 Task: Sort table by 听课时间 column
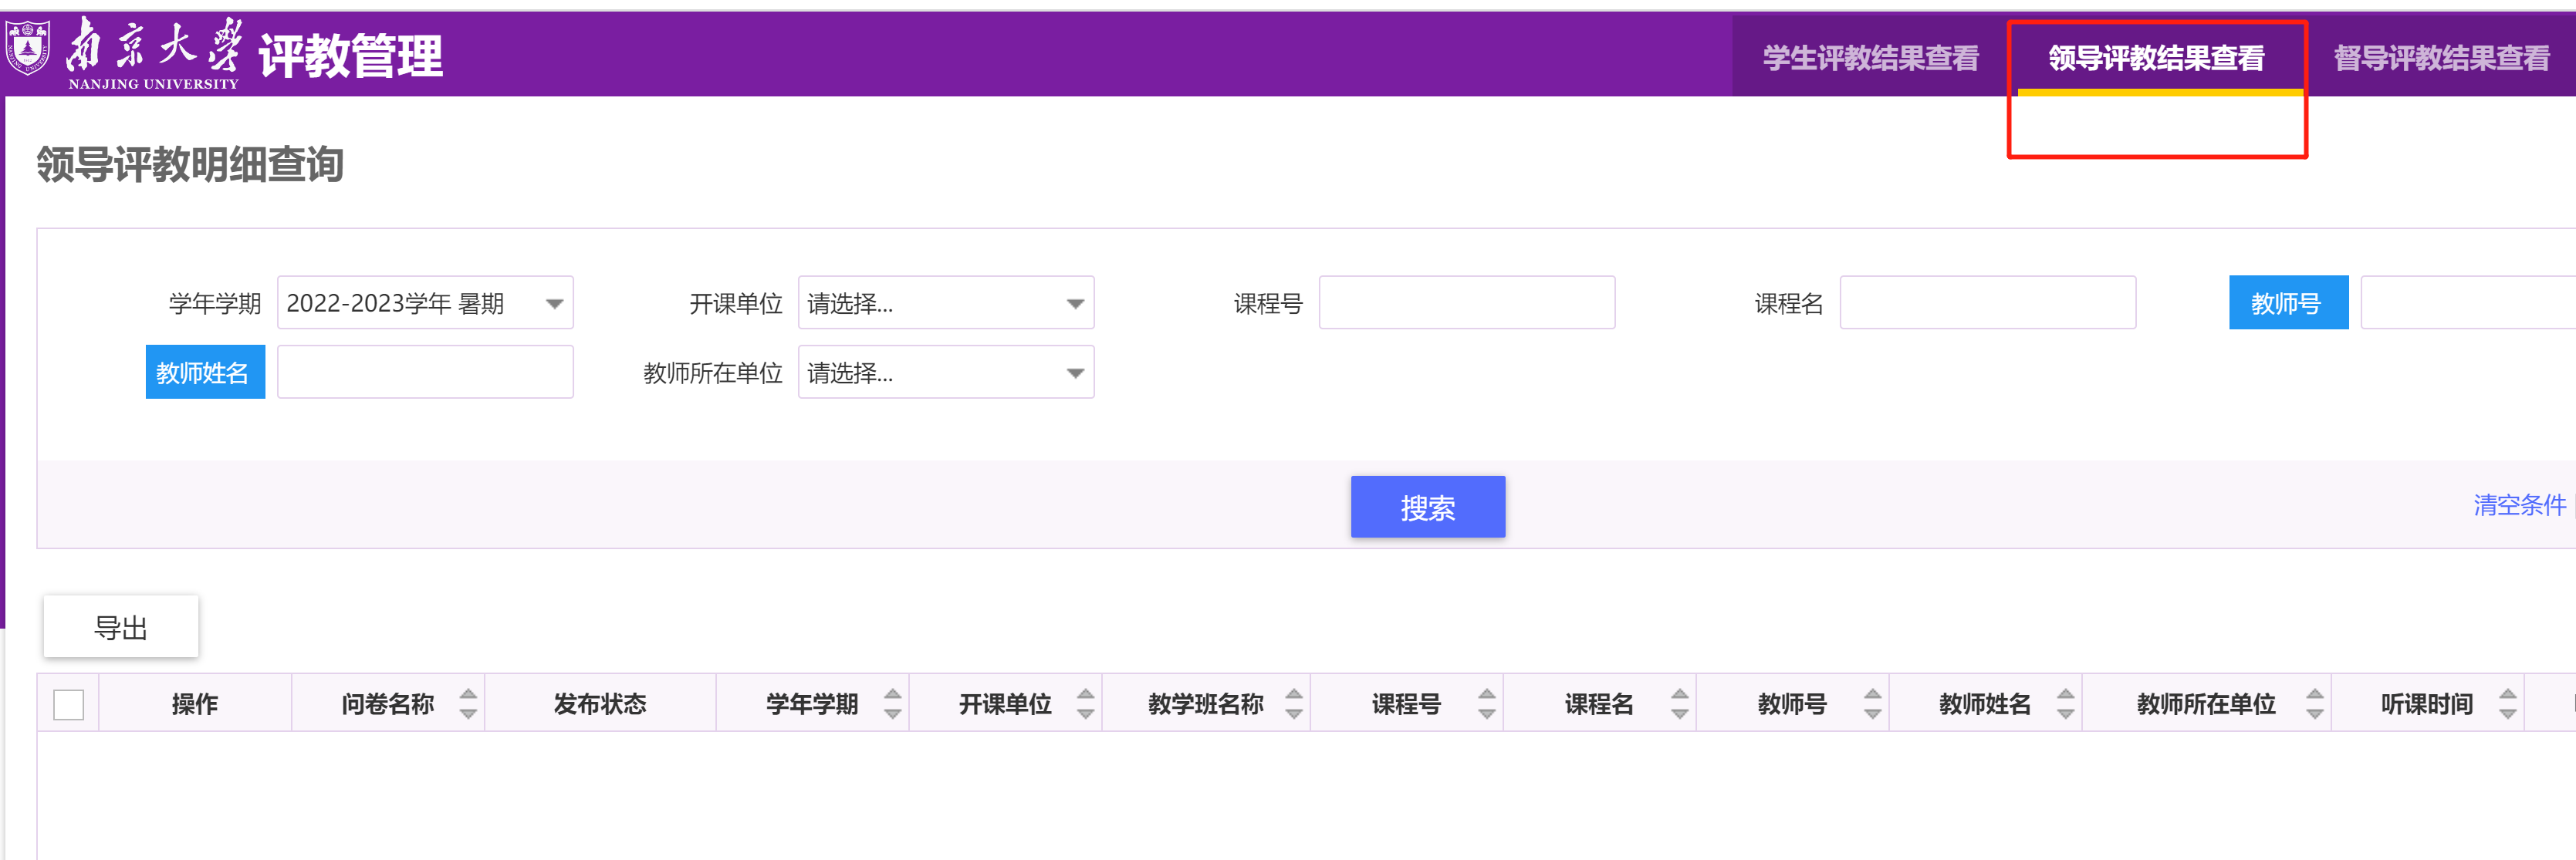point(2507,703)
